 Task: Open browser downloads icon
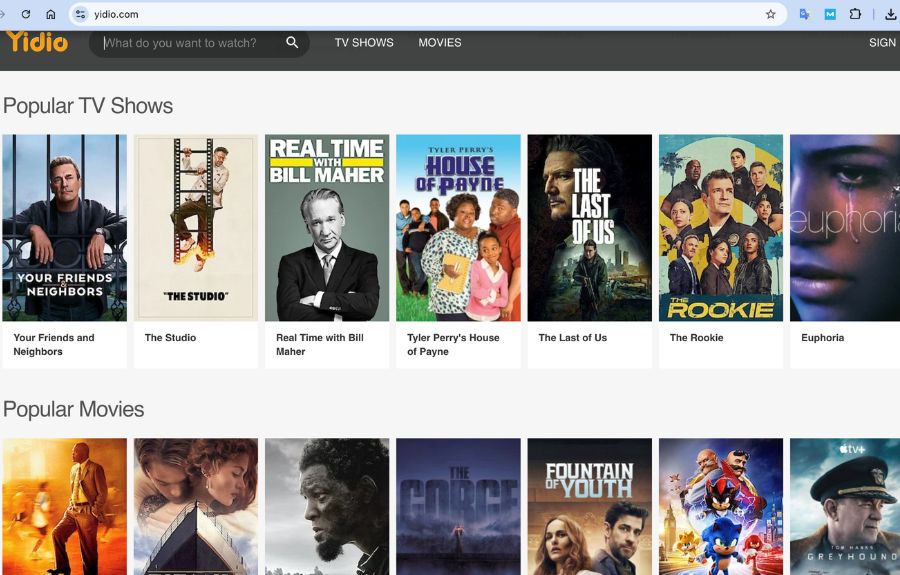(x=891, y=14)
